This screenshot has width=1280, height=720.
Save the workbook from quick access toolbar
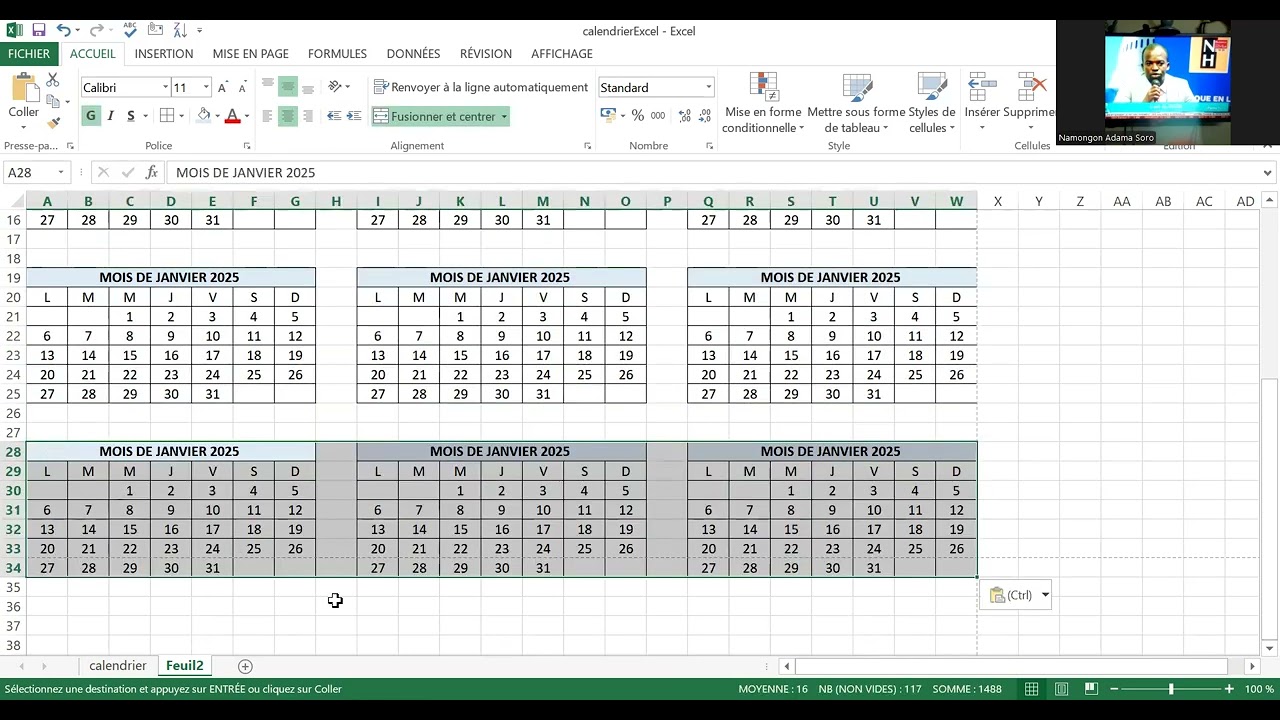(38, 31)
